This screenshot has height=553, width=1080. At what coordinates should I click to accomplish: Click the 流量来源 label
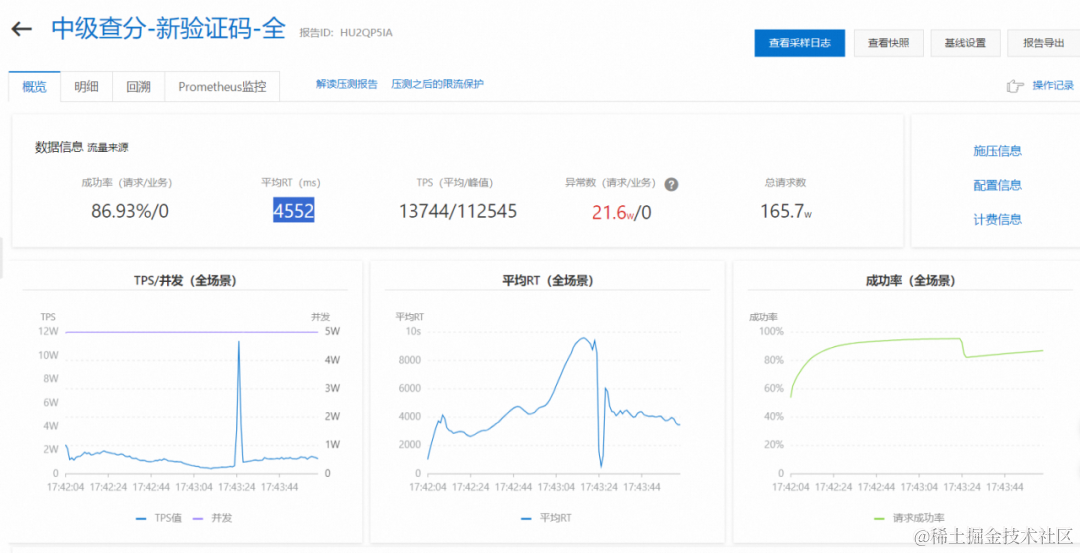click(107, 147)
